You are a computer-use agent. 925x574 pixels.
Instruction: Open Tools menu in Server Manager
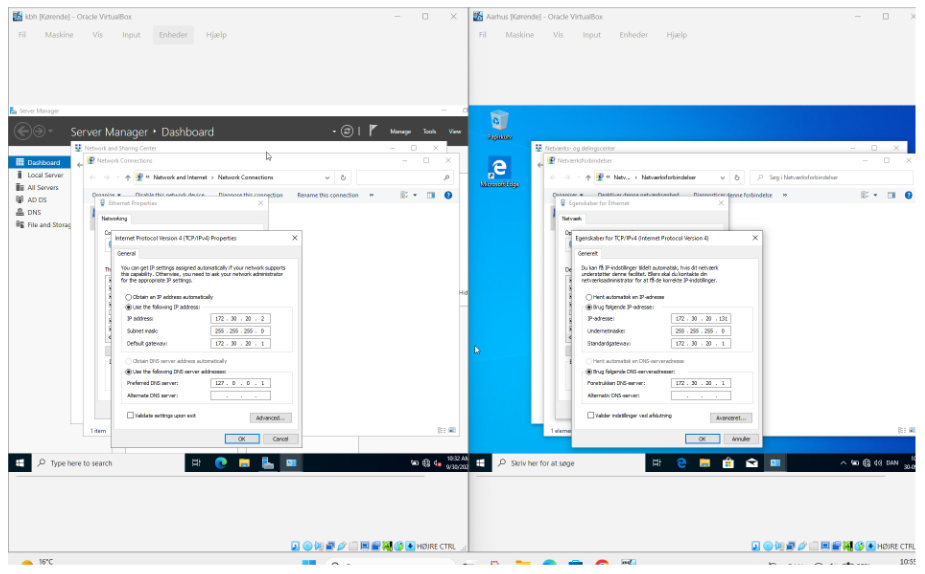tap(429, 132)
